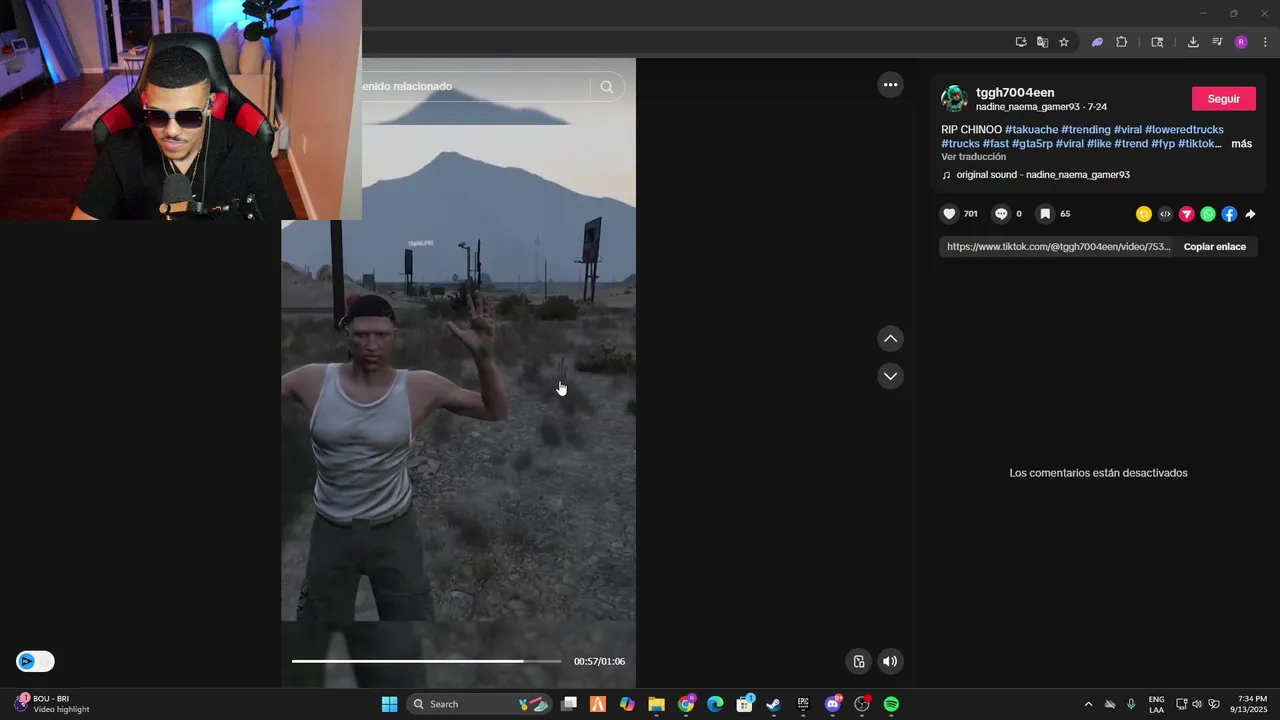Open Task View on the taskbar
The height and width of the screenshot is (720, 1280).
click(569, 704)
